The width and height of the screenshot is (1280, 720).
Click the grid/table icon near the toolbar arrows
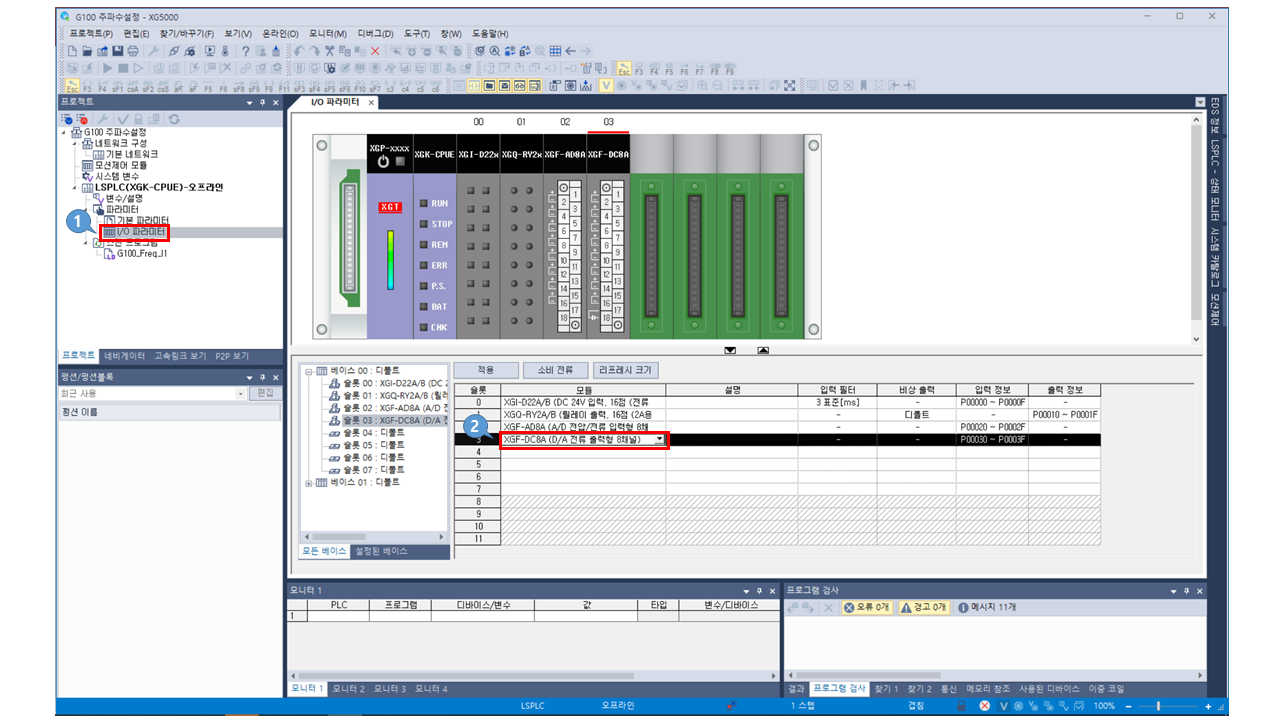(x=555, y=48)
